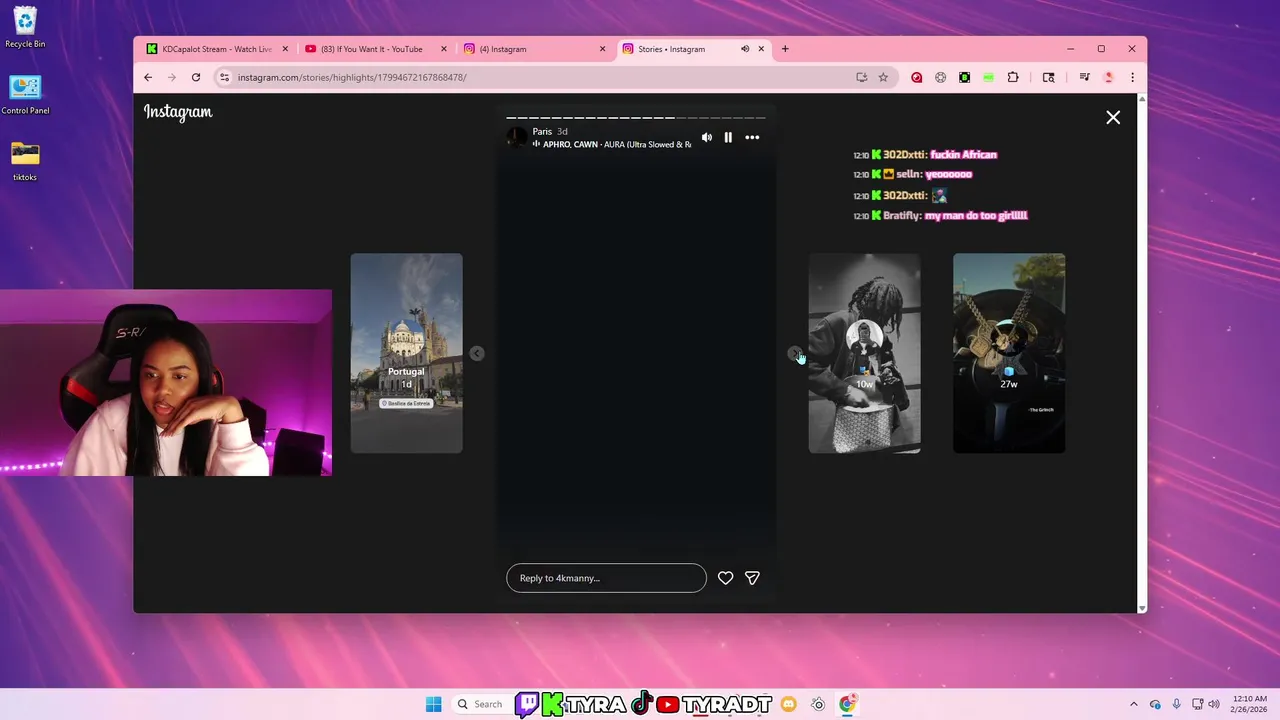Close the (4) Instagram tab
Screen dimensions: 1280x720
coord(602,49)
